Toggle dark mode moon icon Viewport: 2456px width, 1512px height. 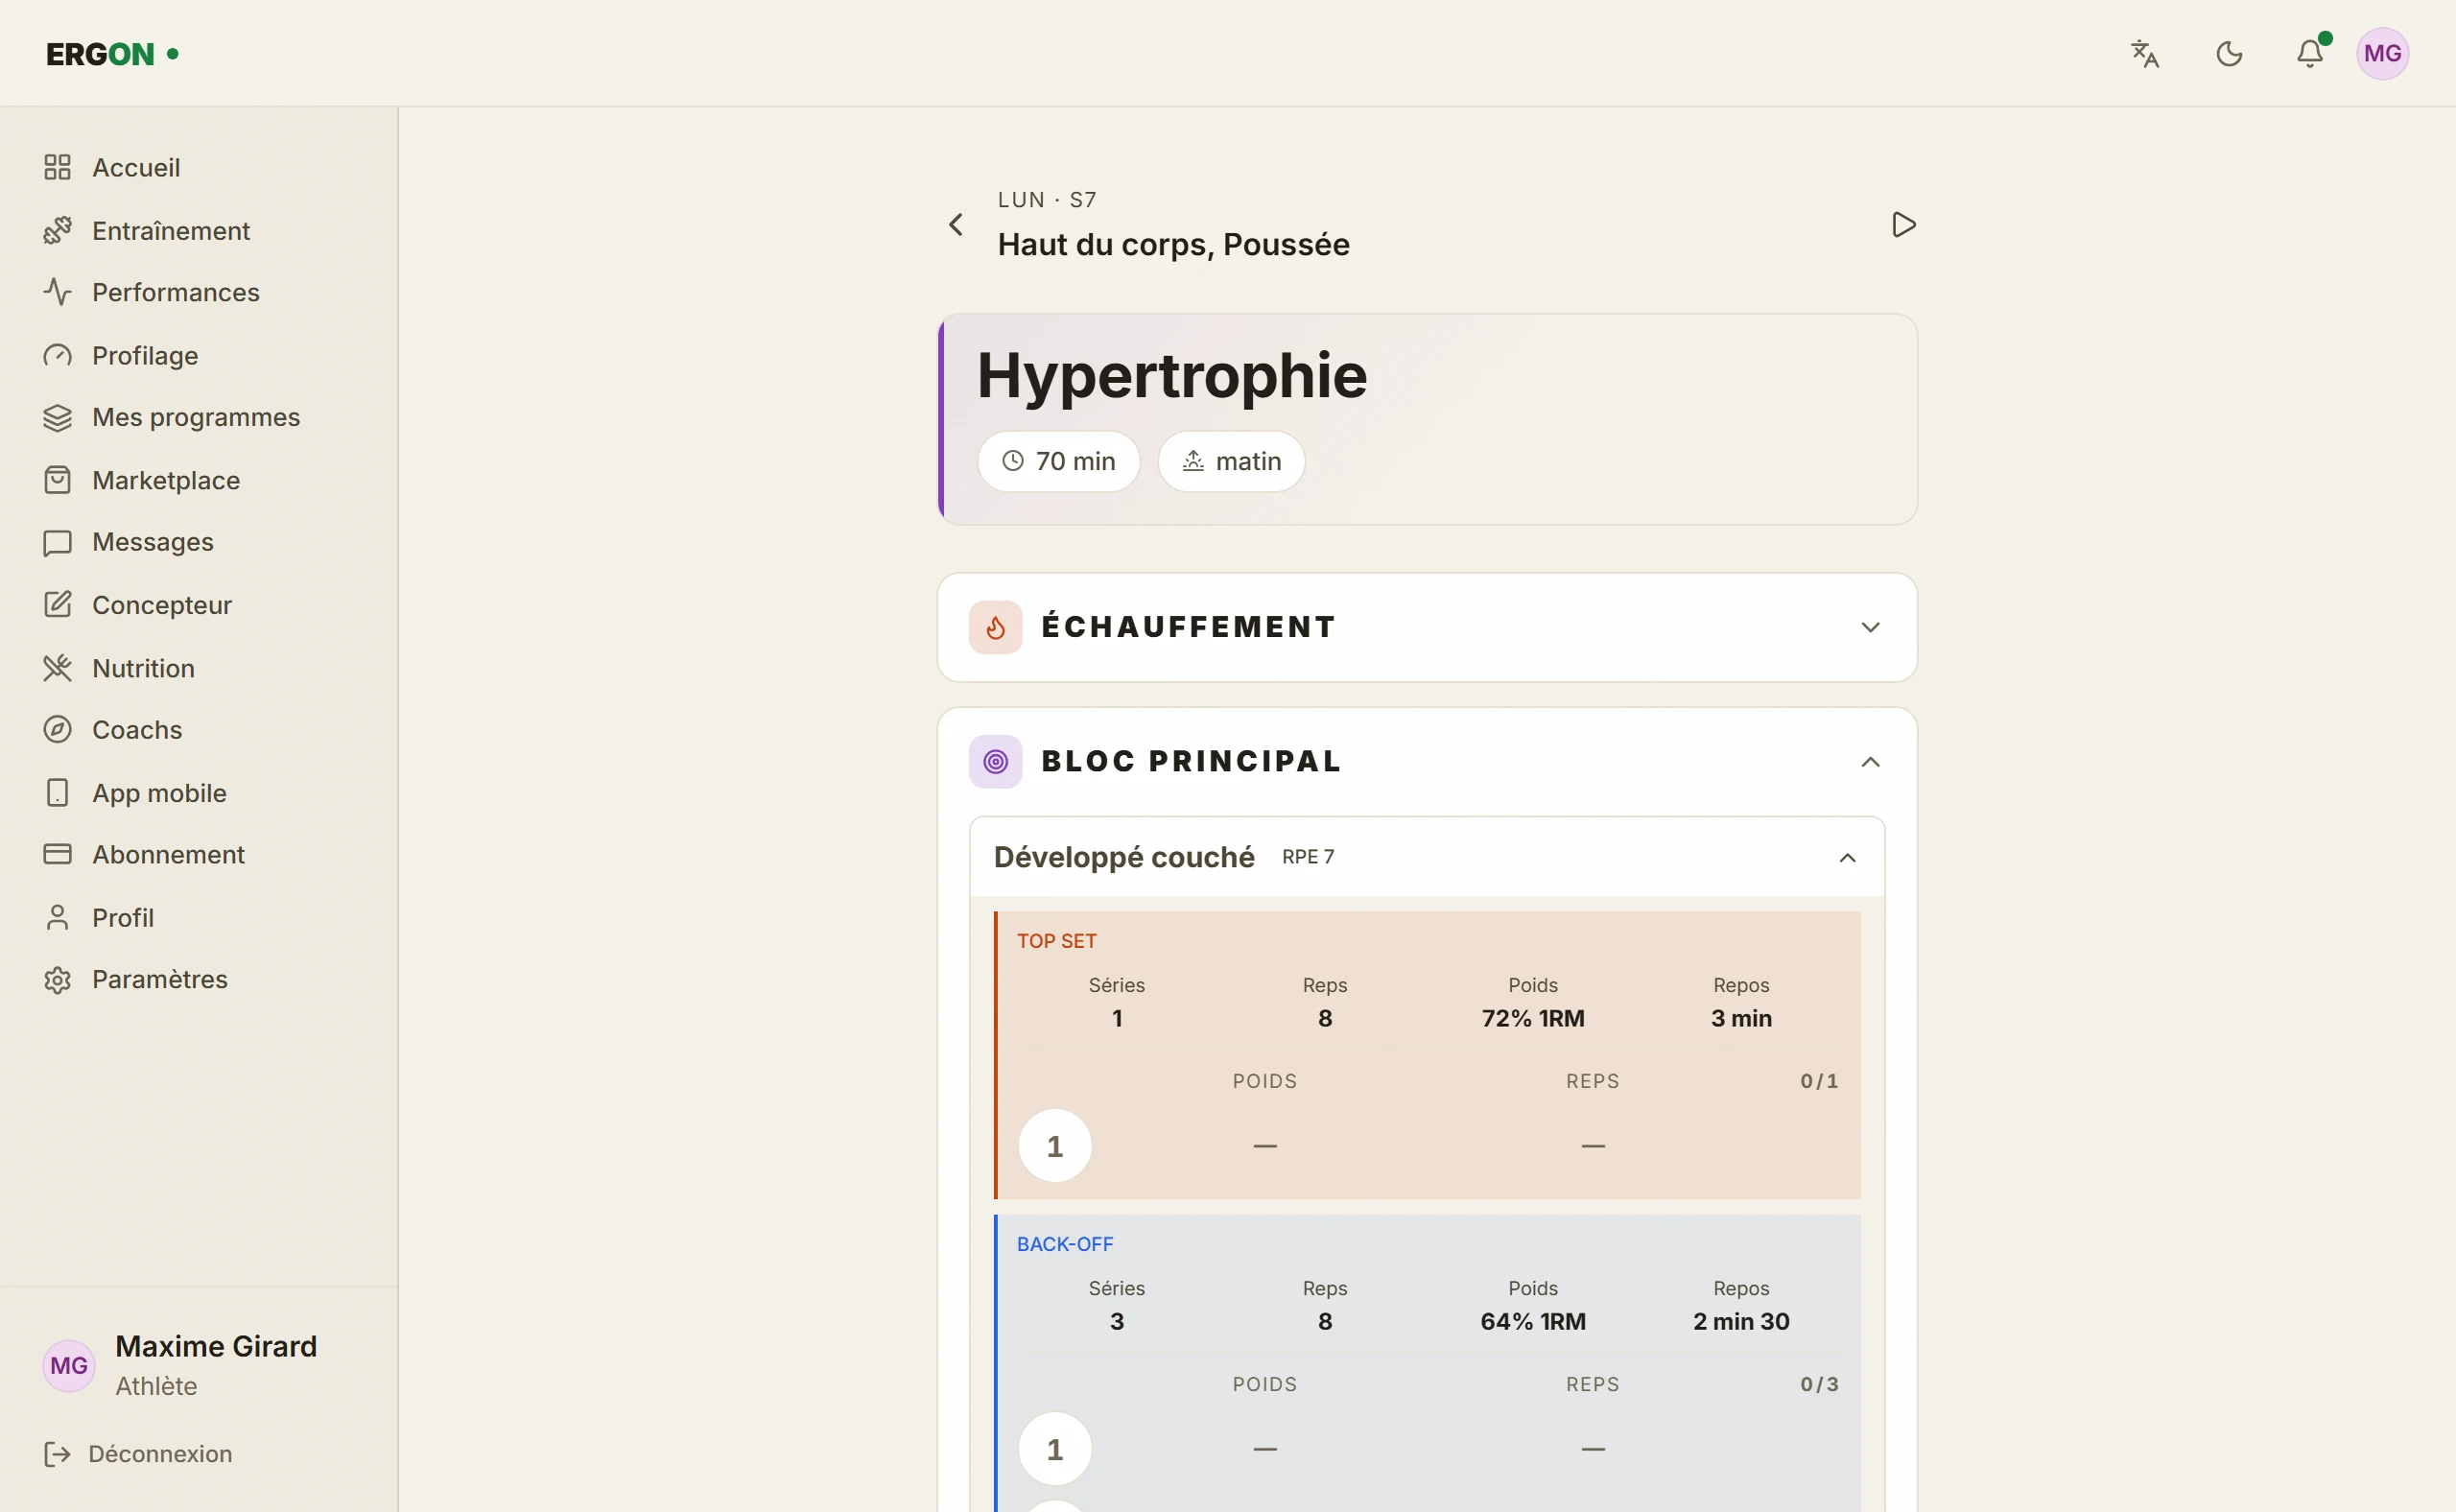[x=2229, y=53]
